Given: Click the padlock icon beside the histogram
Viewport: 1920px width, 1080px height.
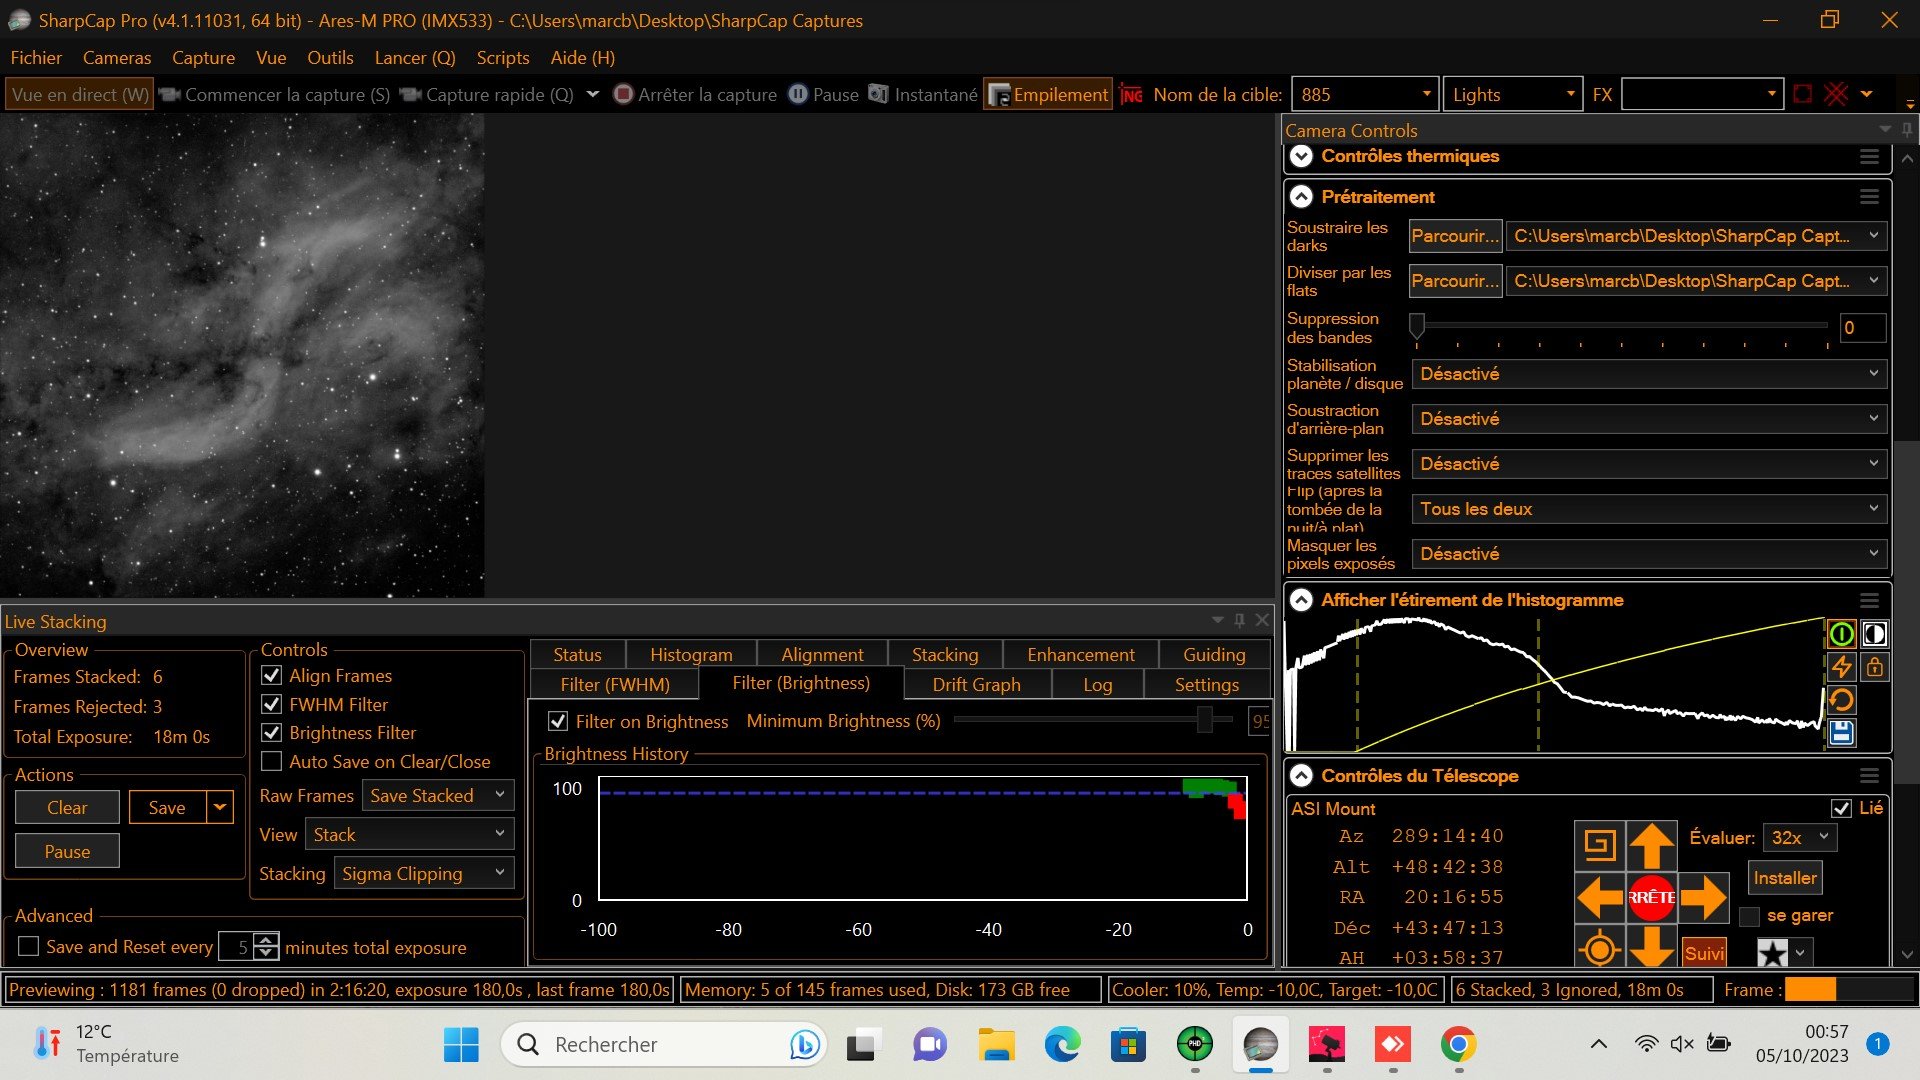Looking at the screenshot, I should pyautogui.click(x=1874, y=667).
